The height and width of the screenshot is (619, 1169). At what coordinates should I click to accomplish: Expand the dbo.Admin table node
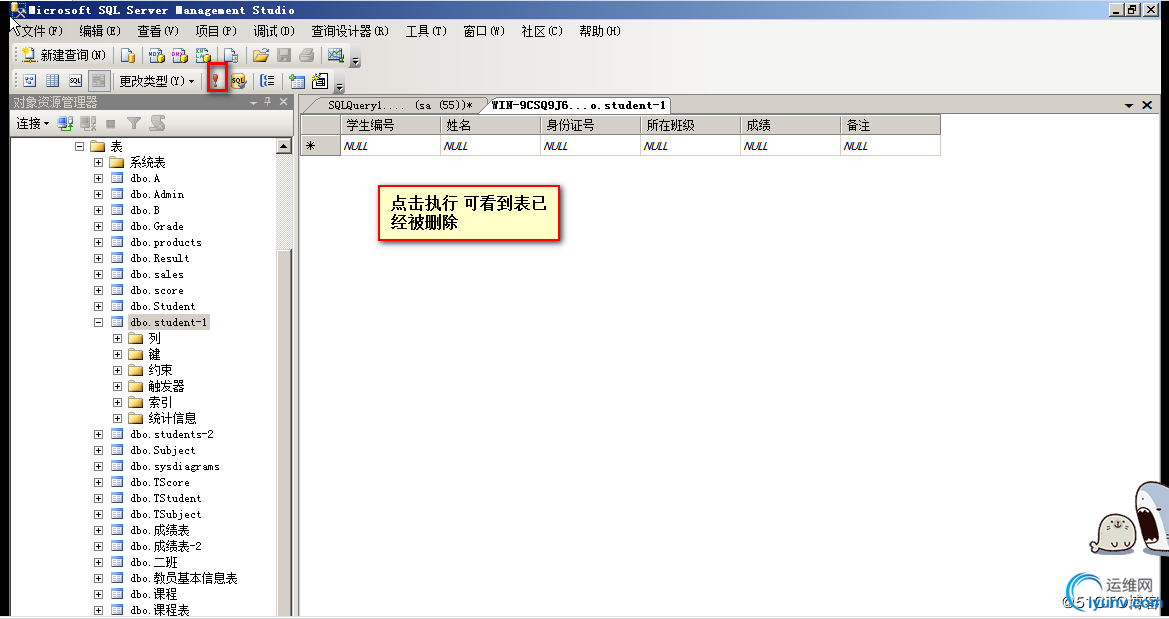[x=98, y=195]
